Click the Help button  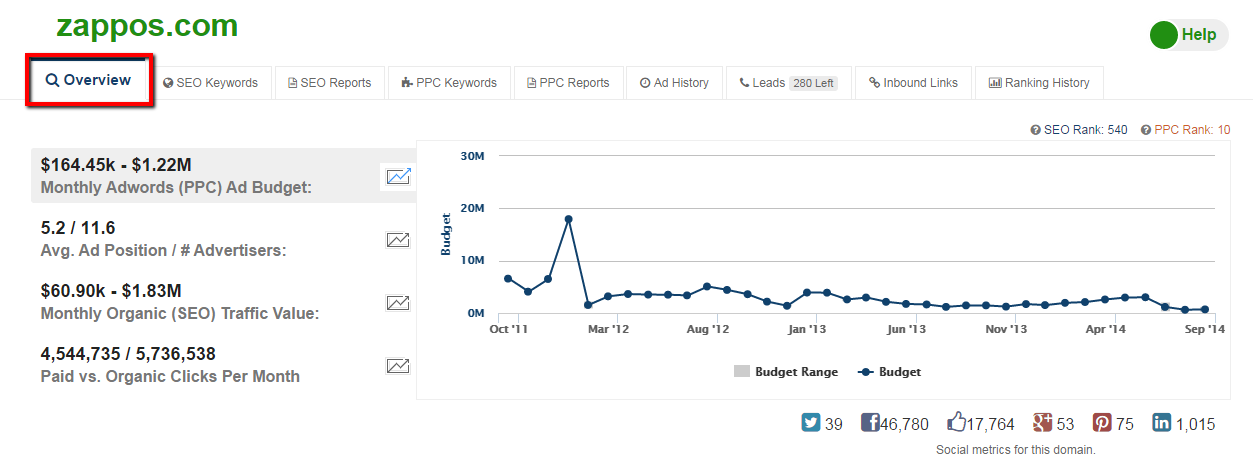point(1188,35)
